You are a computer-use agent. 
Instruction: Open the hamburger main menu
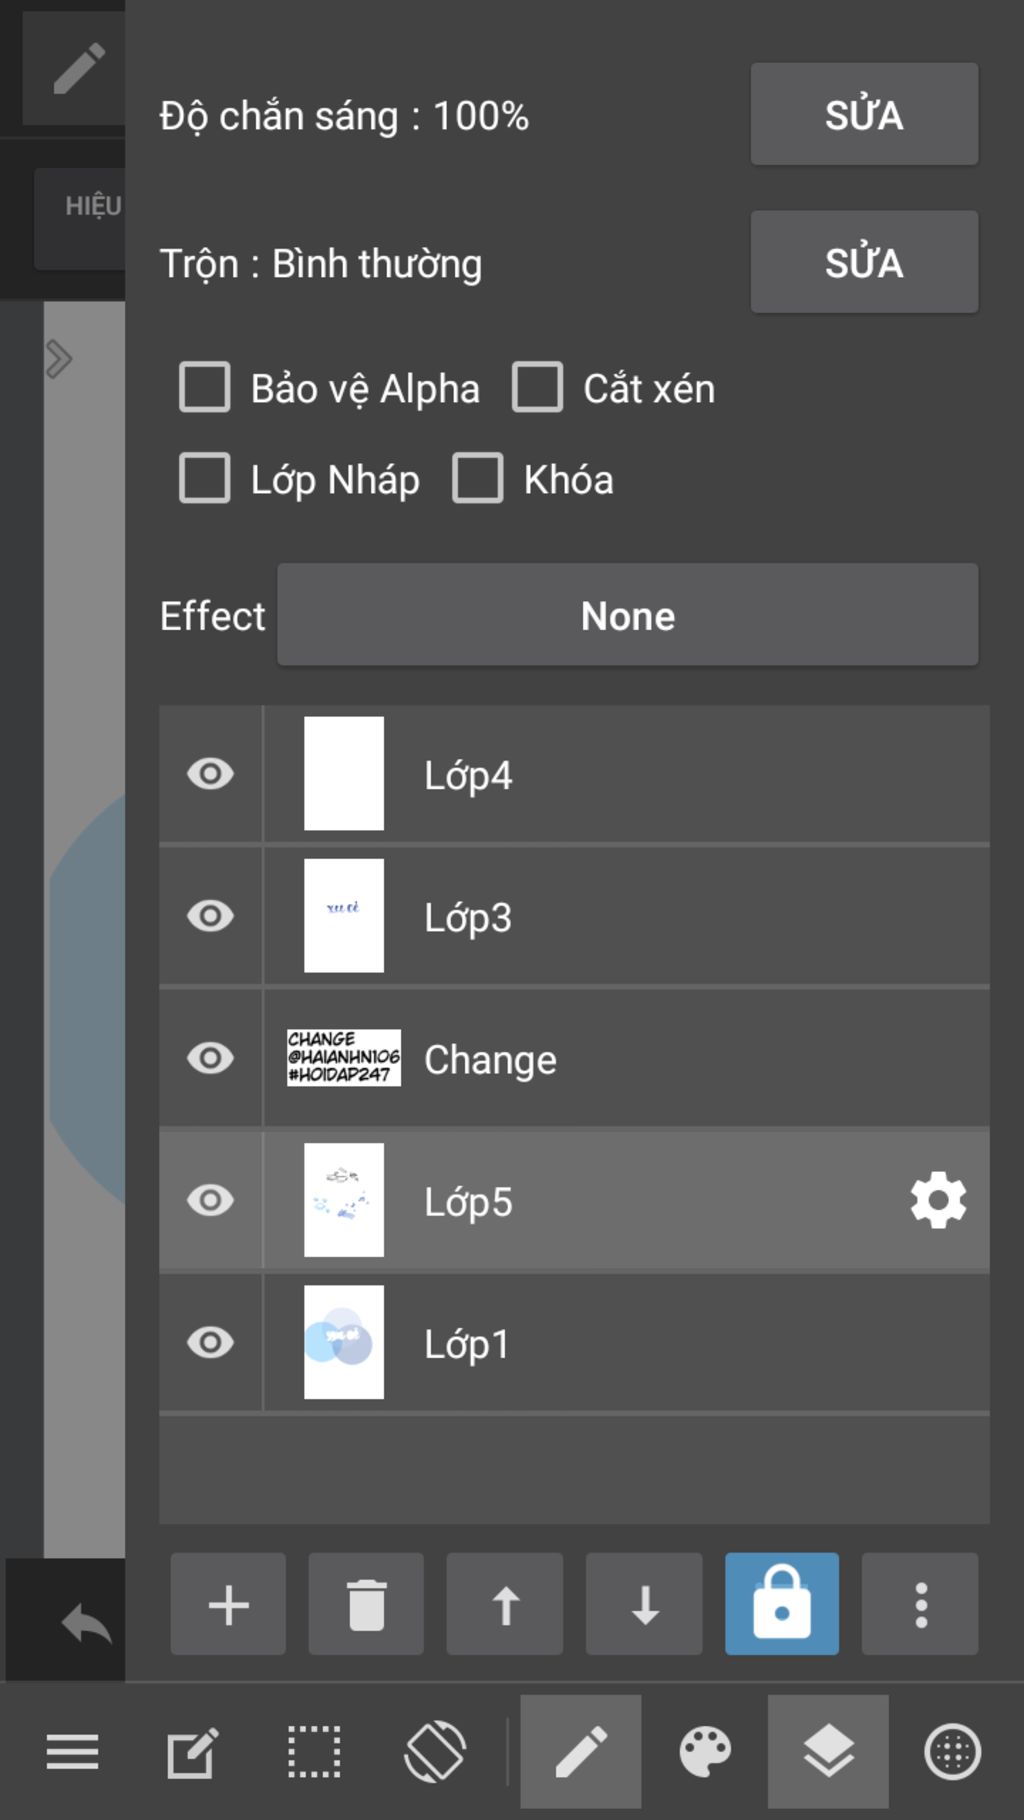click(x=72, y=1752)
